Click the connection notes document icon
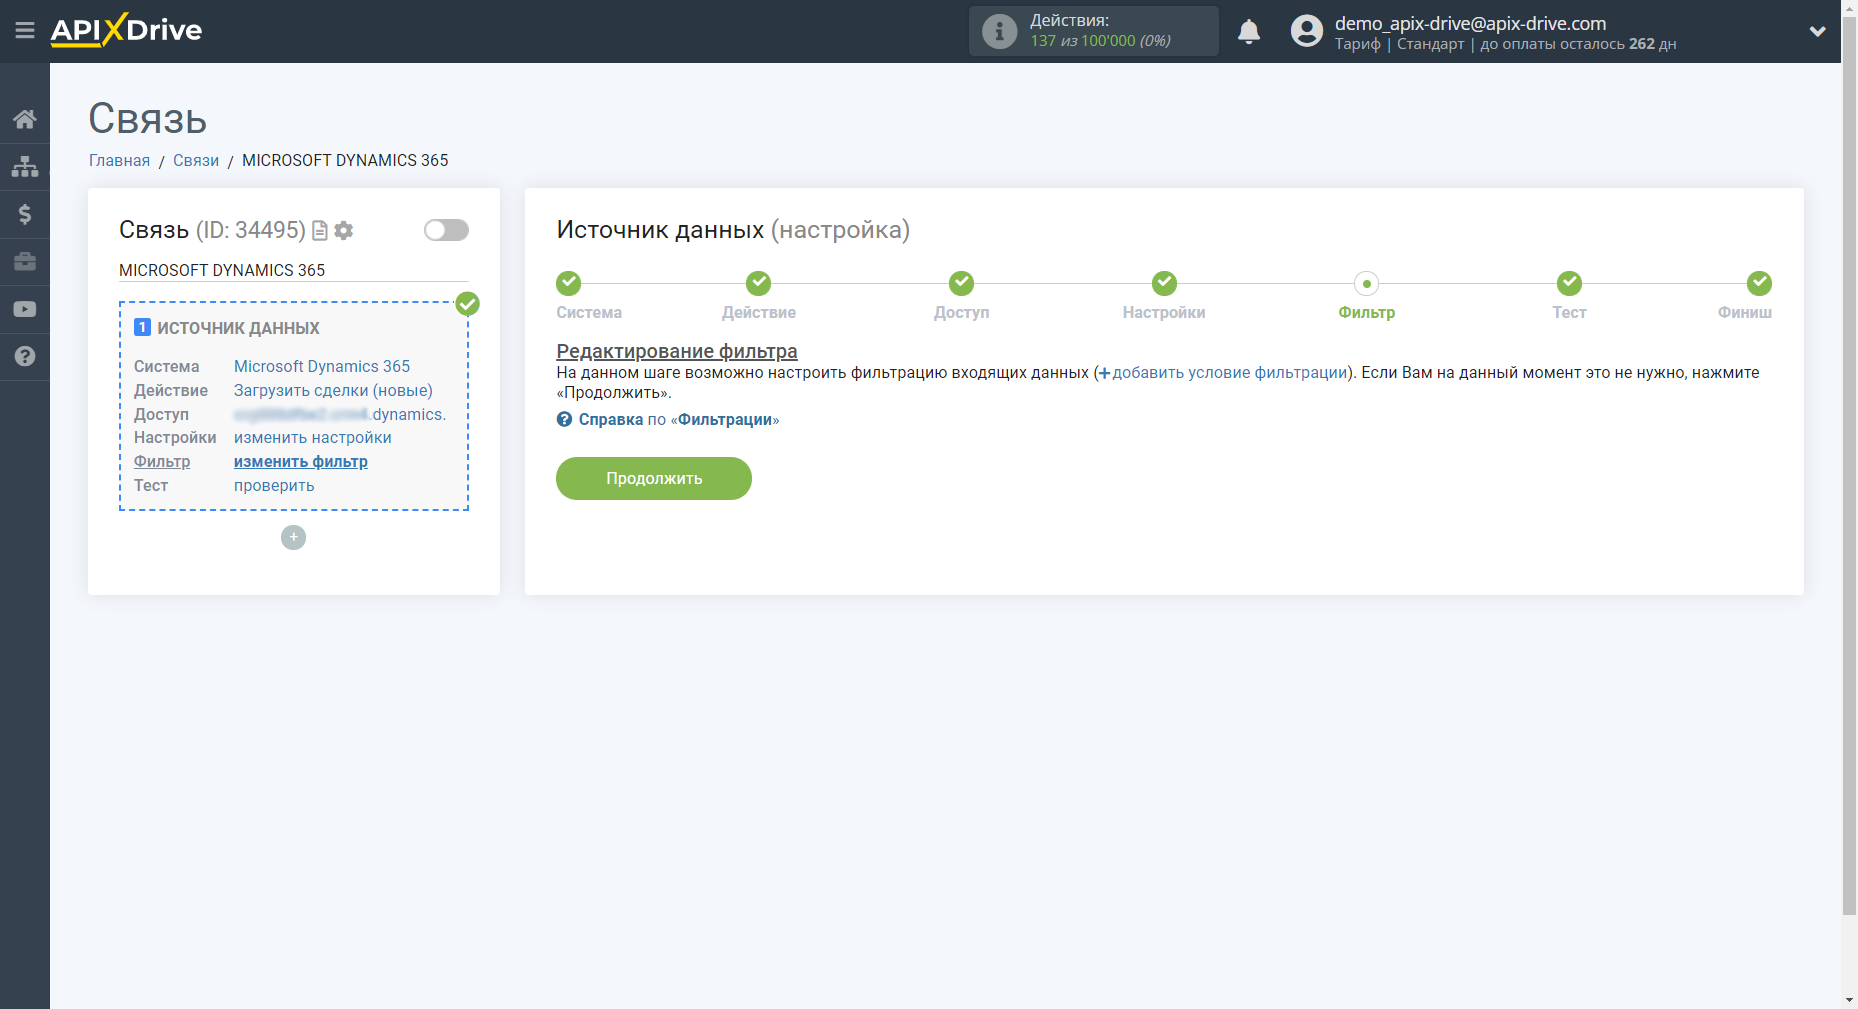This screenshot has height=1009, width=1858. pos(320,231)
